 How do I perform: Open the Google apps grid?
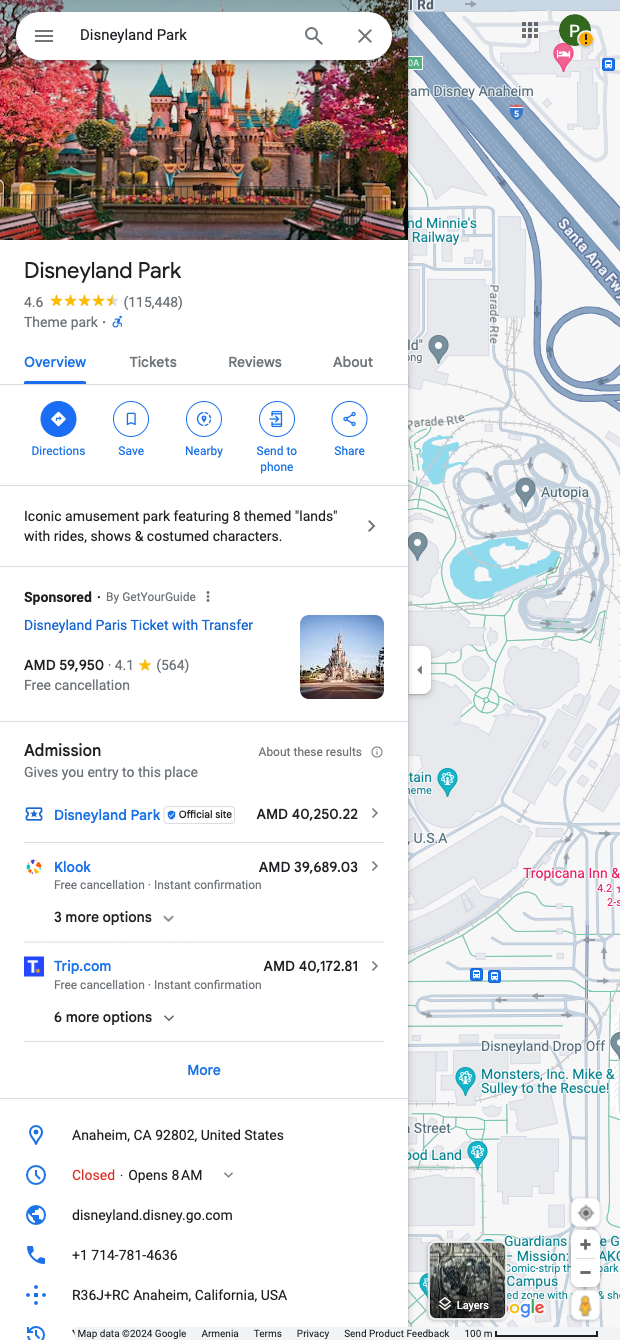click(530, 30)
